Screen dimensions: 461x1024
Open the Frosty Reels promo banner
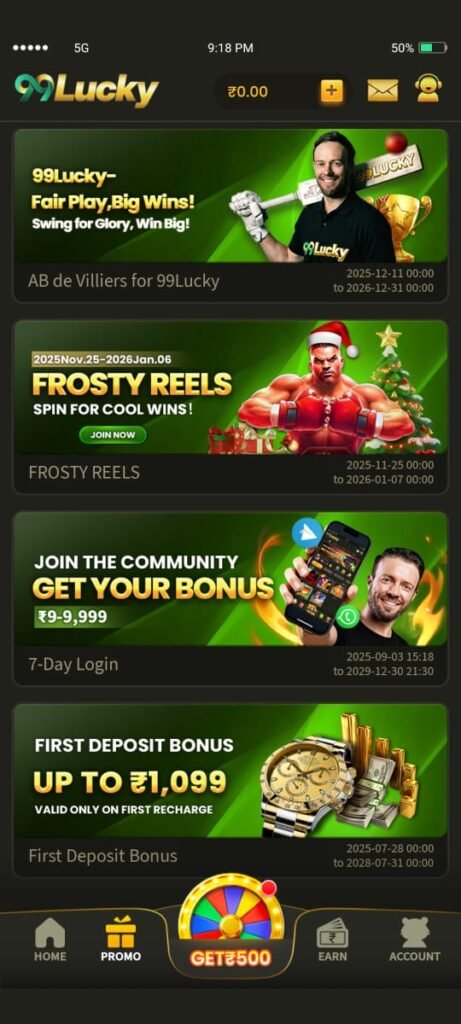click(230, 387)
